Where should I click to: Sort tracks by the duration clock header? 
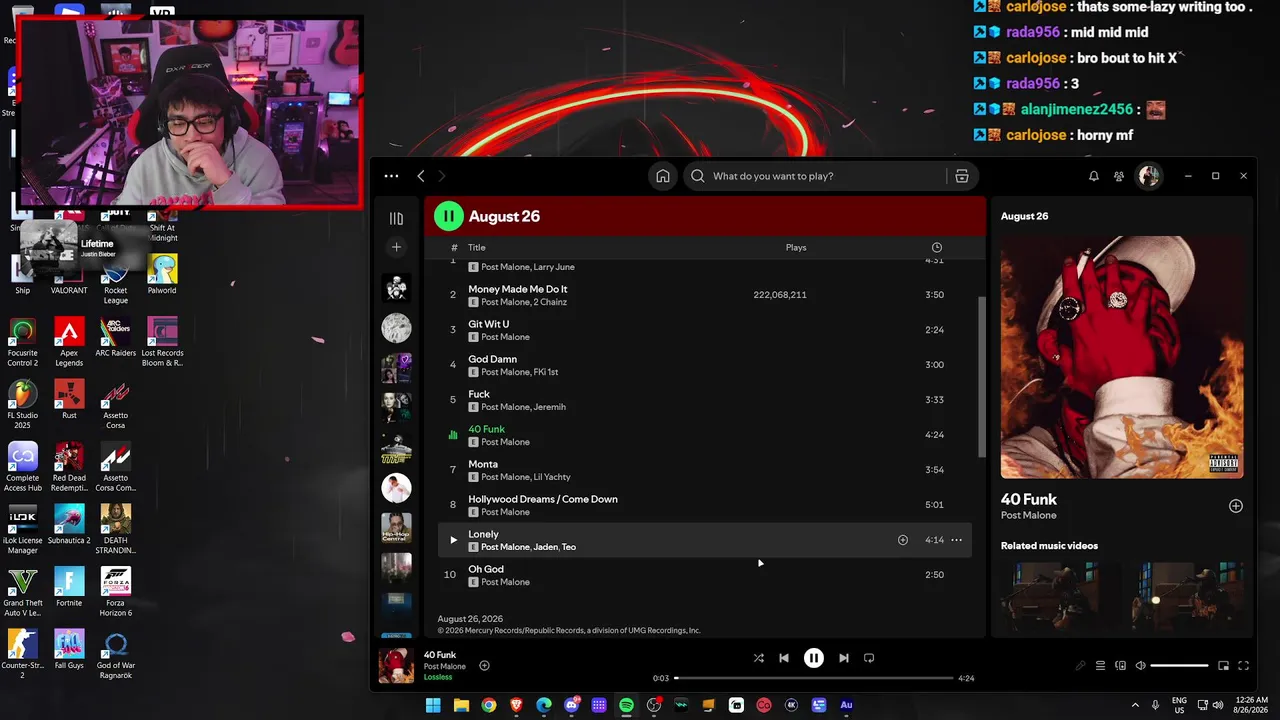tap(937, 248)
